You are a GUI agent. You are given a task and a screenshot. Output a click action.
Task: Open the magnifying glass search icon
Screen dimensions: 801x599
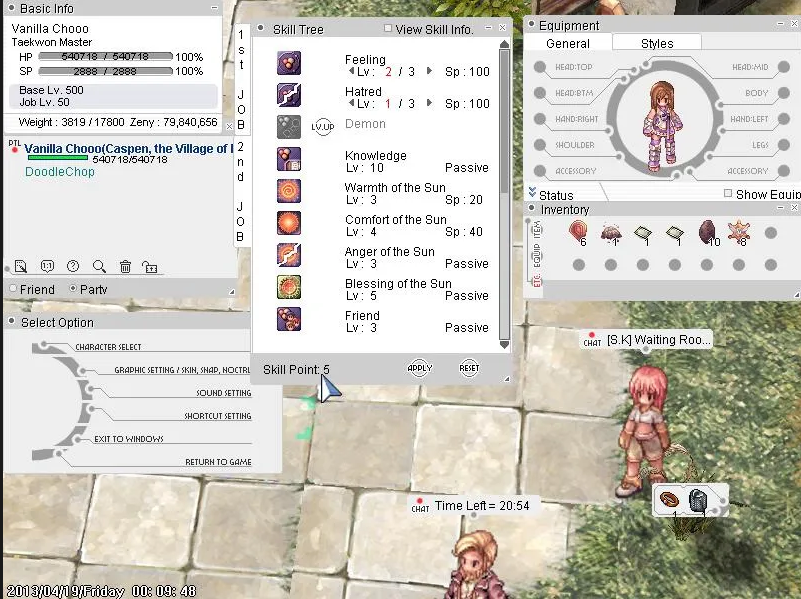click(99, 266)
